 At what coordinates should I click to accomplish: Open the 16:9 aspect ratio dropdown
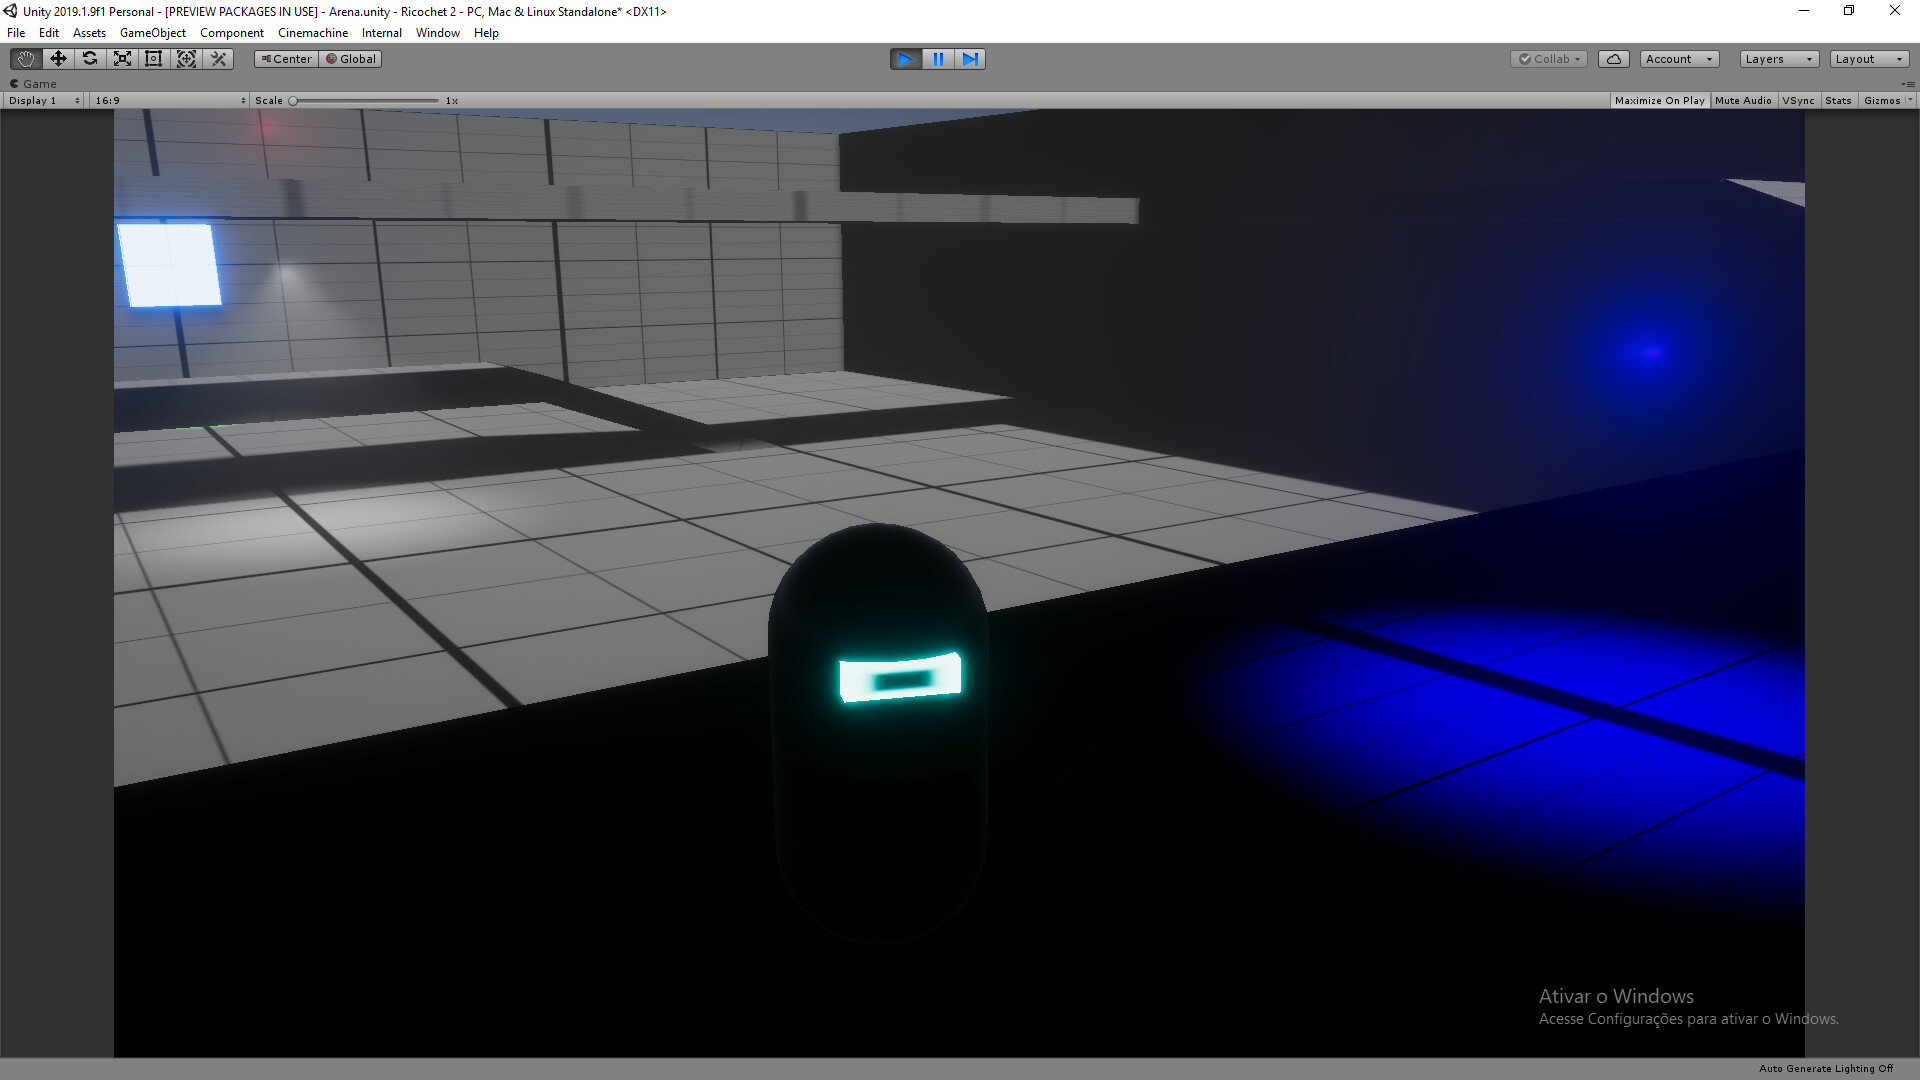coord(170,101)
